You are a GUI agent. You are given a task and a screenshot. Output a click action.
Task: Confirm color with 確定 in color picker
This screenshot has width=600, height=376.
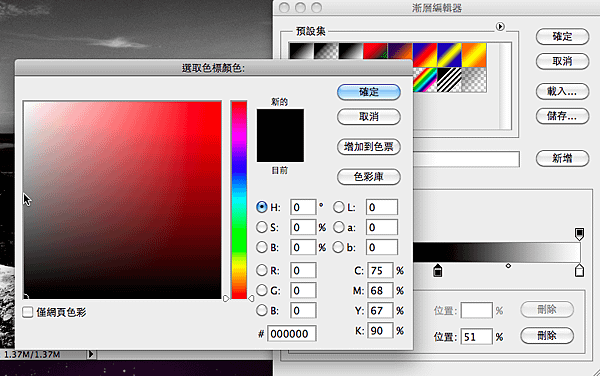(369, 92)
